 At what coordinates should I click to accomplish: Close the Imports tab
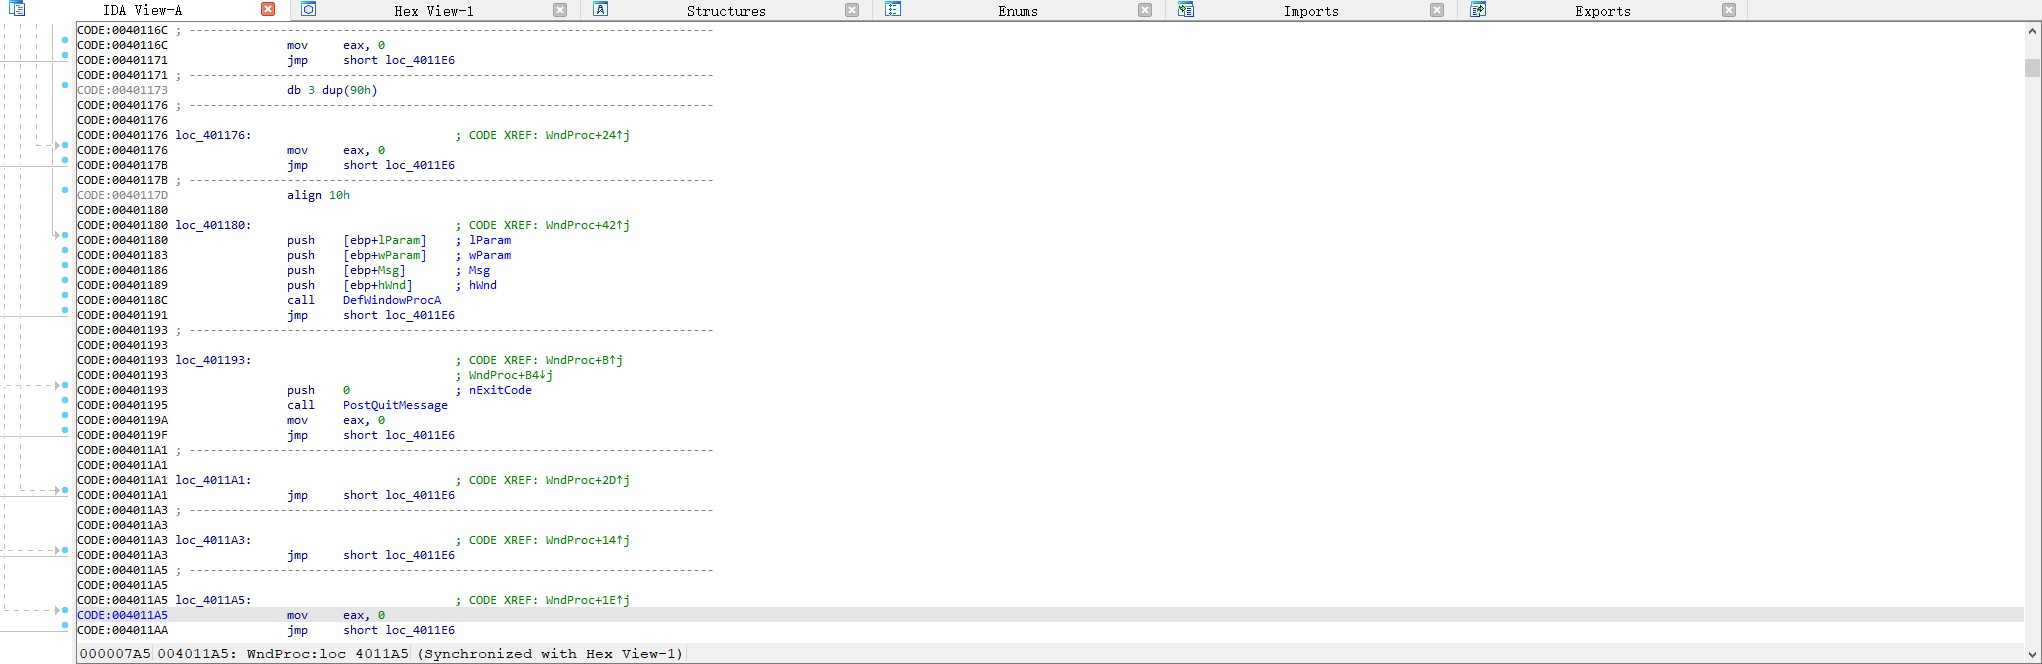(x=1437, y=10)
